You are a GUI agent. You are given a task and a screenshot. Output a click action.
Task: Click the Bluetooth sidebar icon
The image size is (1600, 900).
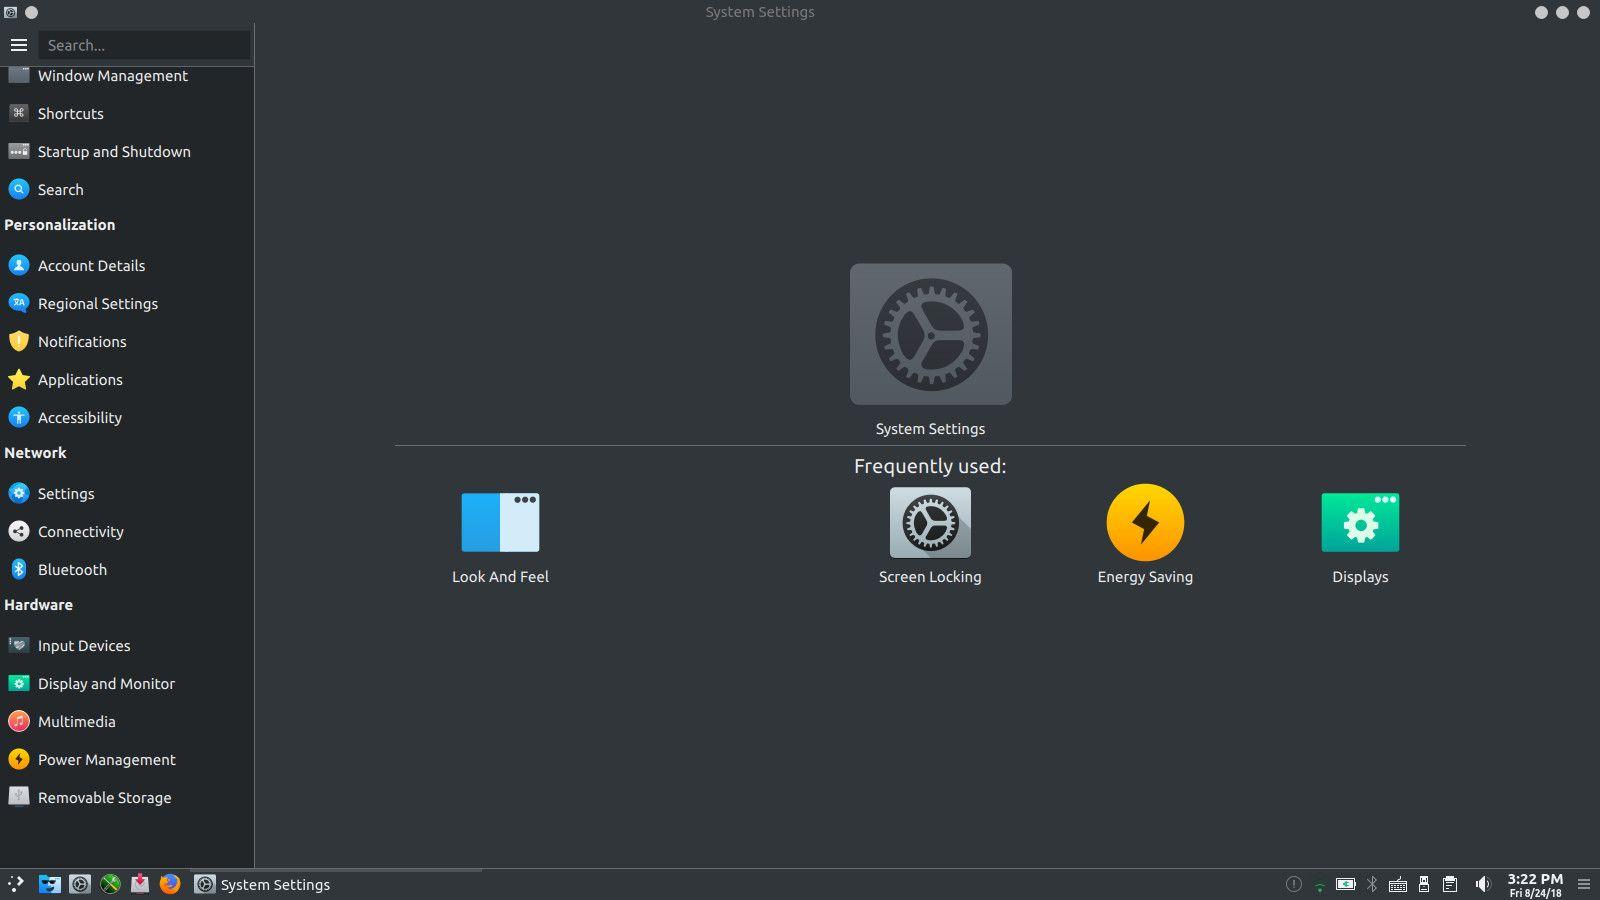pos(19,570)
